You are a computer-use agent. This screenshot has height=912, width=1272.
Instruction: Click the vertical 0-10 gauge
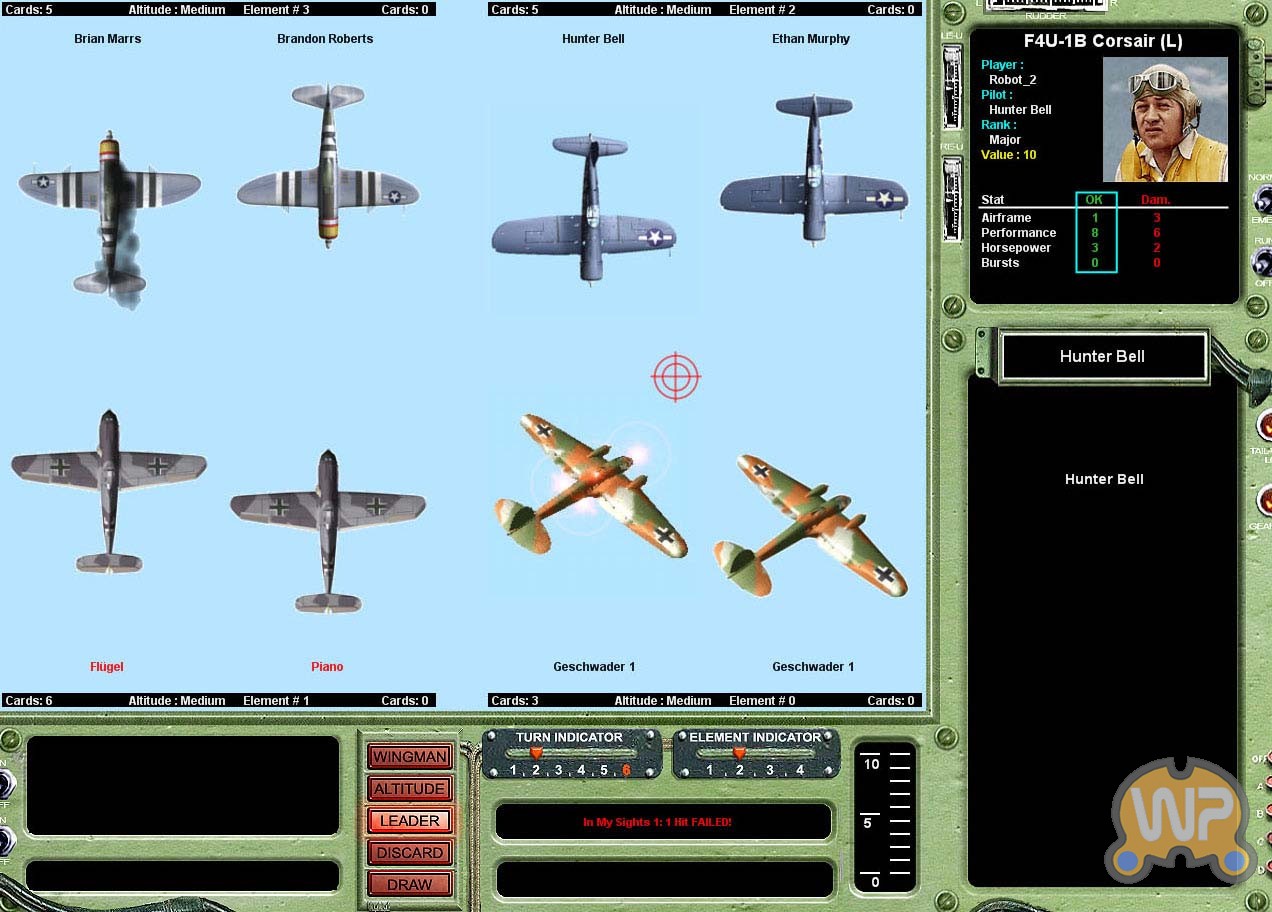pos(885,817)
